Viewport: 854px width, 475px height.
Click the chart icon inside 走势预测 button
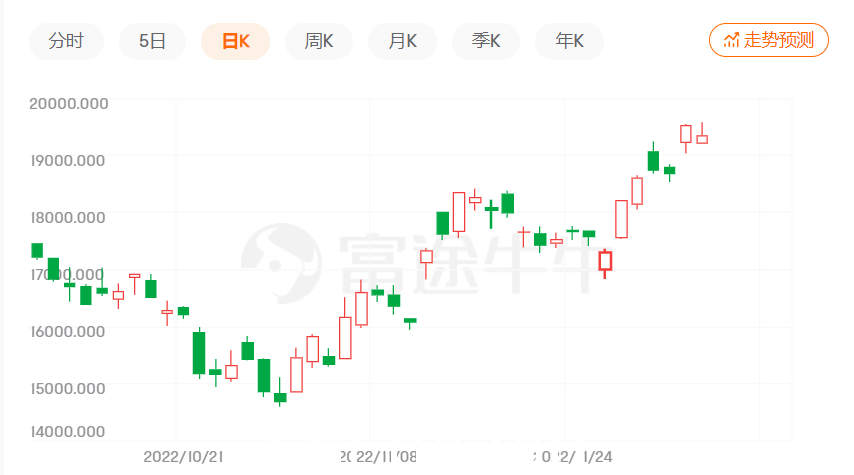731,40
